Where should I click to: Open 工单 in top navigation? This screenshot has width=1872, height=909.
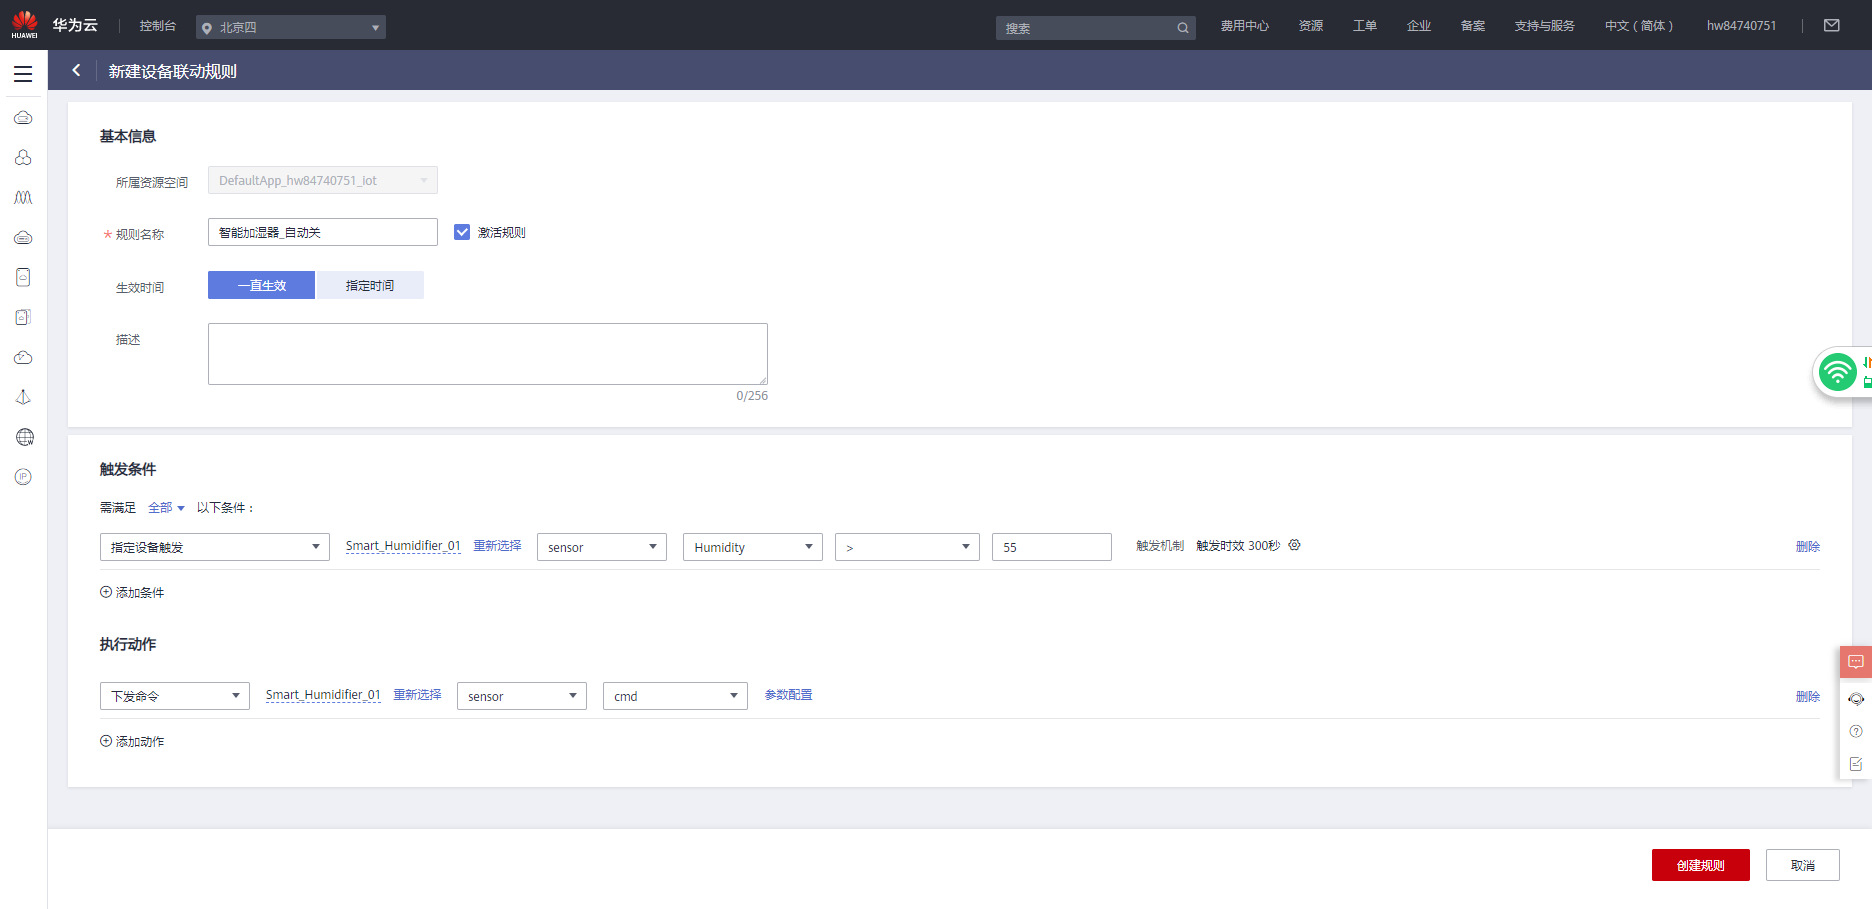coord(1365,26)
